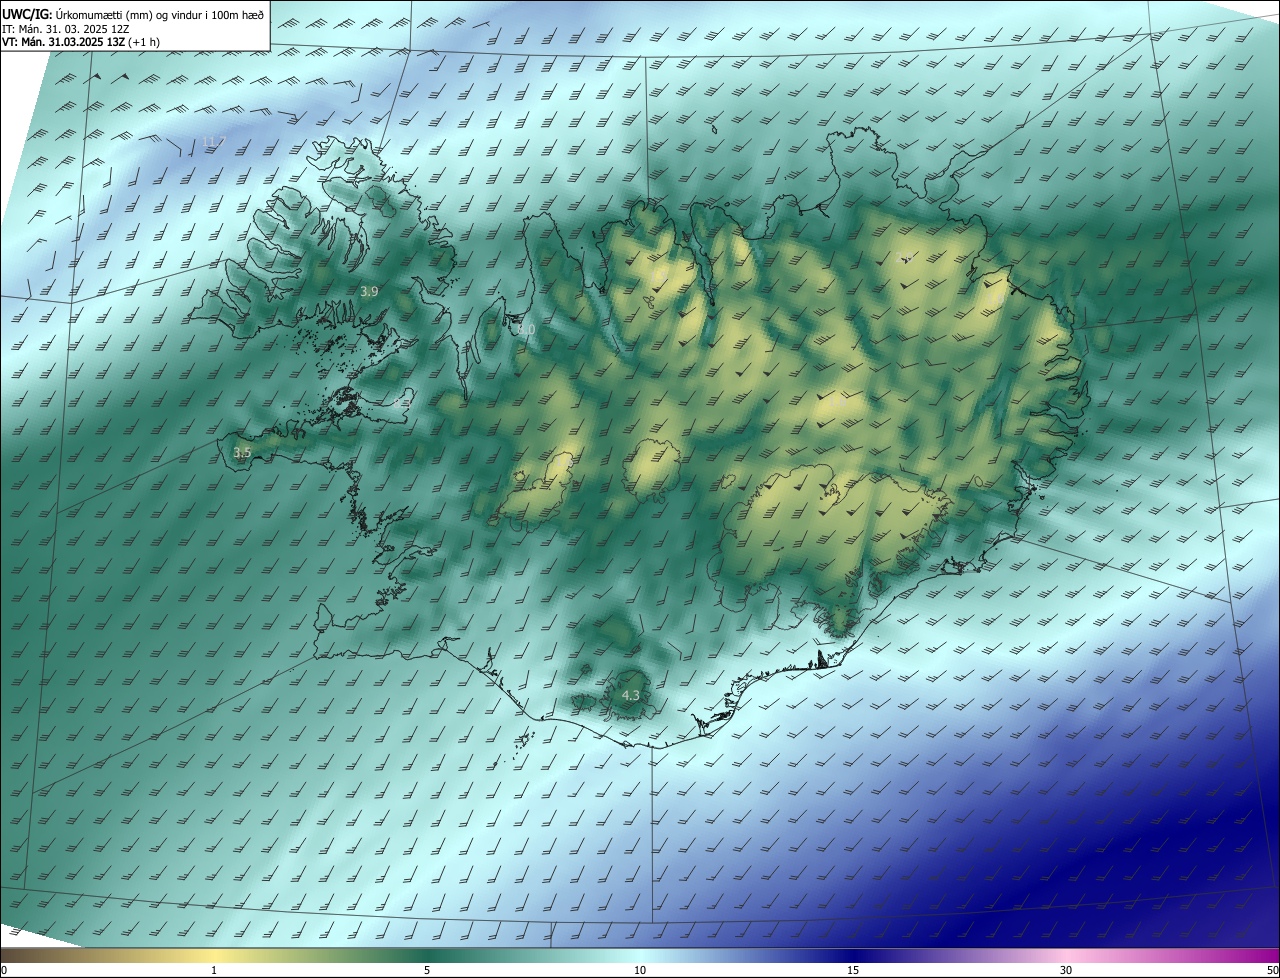The height and width of the screenshot is (978, 1280).
Task: Click the '30' label on the color scale
Action: coord(1066,970)
